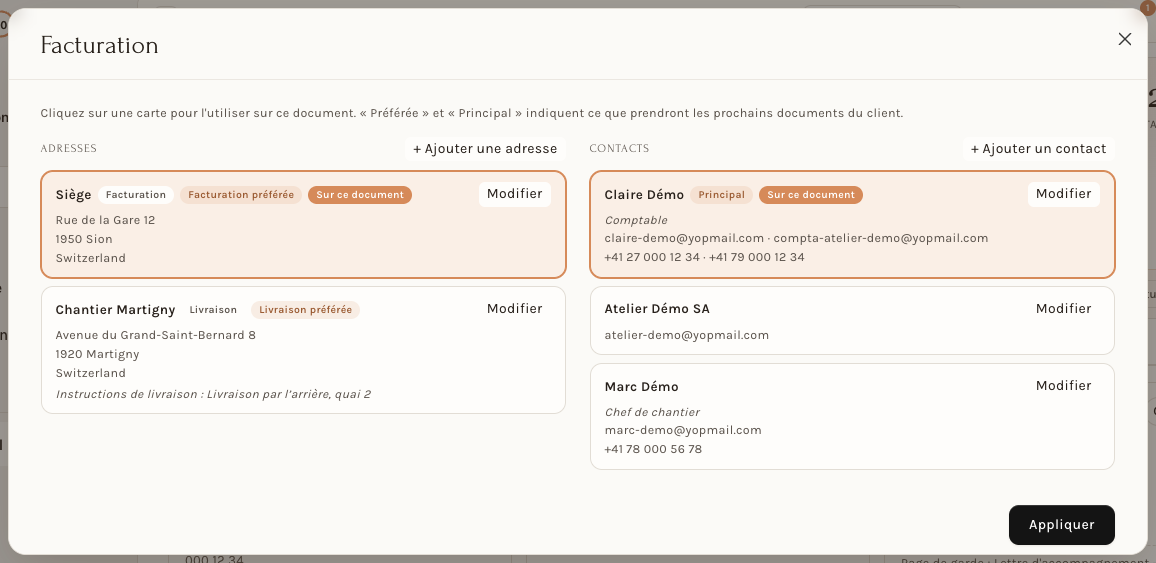Select the Siège address name

[x=74, y=195]
